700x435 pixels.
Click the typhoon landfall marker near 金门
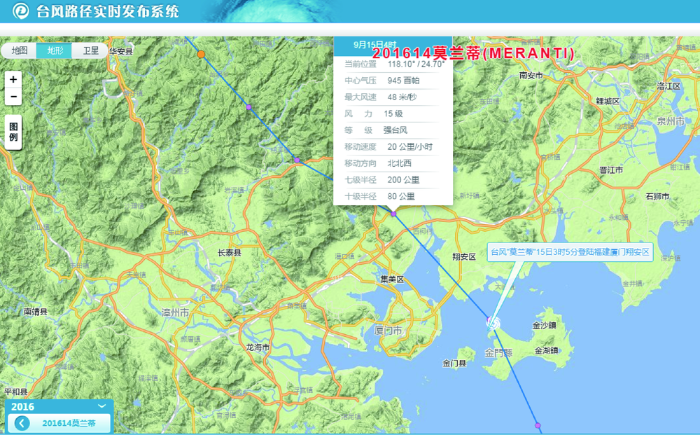tap(492, 321)
